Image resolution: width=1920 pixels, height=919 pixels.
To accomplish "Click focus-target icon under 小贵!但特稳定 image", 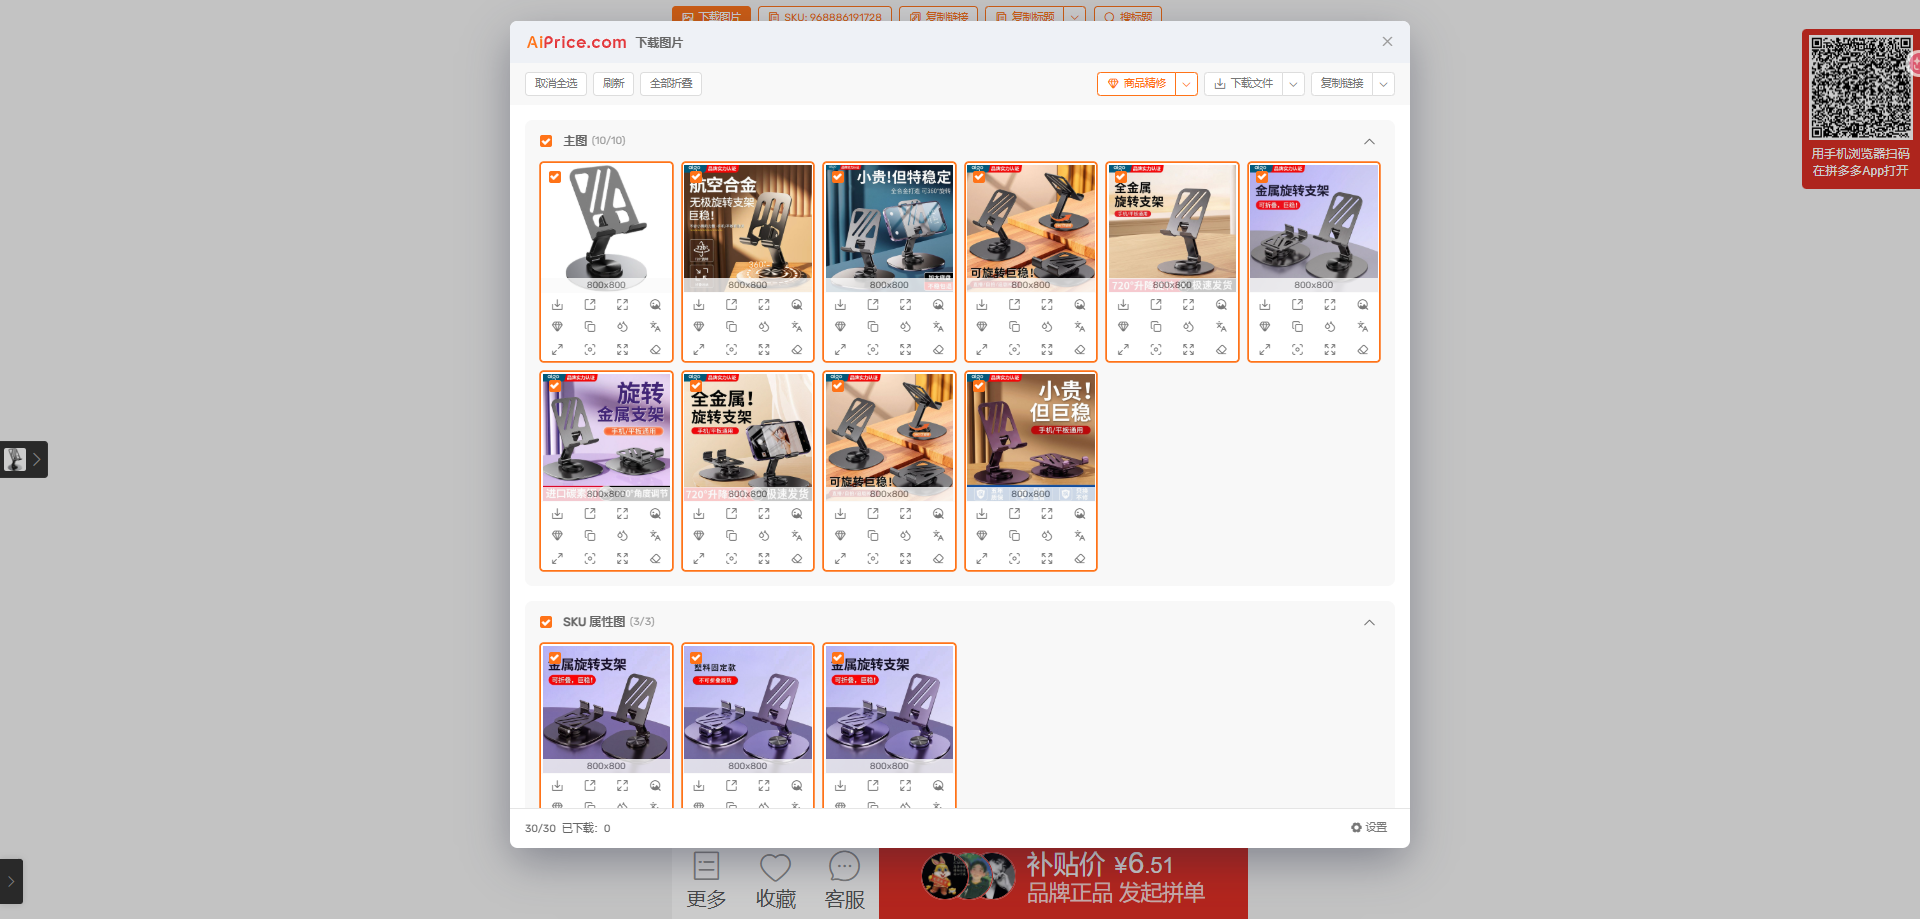I will [x=873, y=350].
